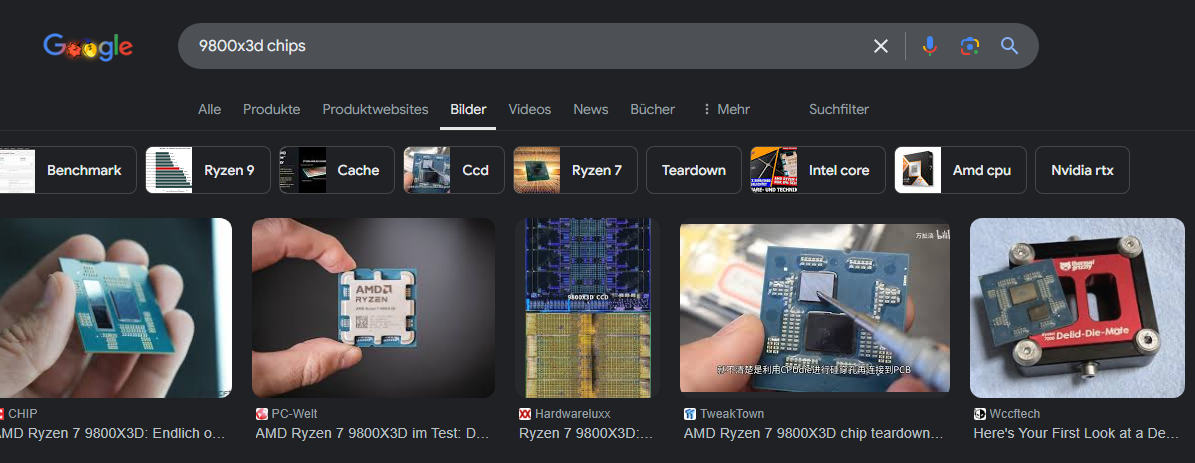Select the Teardown filter chip
This screenshot has width=1195, height=463.
[x=694, y=170]
